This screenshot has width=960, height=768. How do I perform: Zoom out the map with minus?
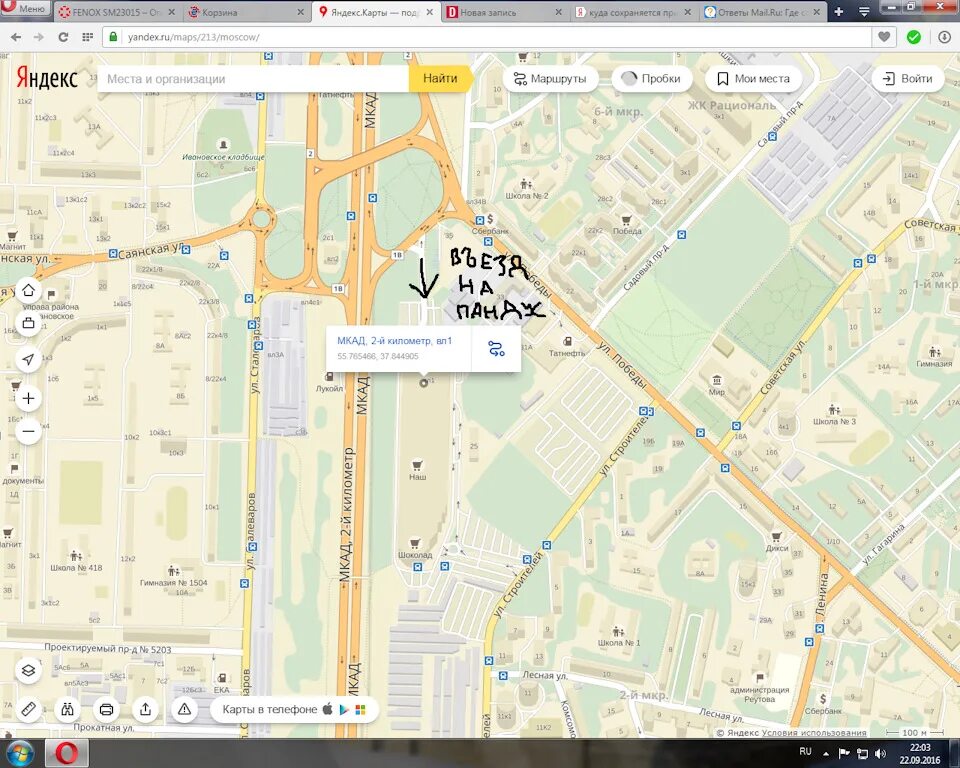[28, 431]
